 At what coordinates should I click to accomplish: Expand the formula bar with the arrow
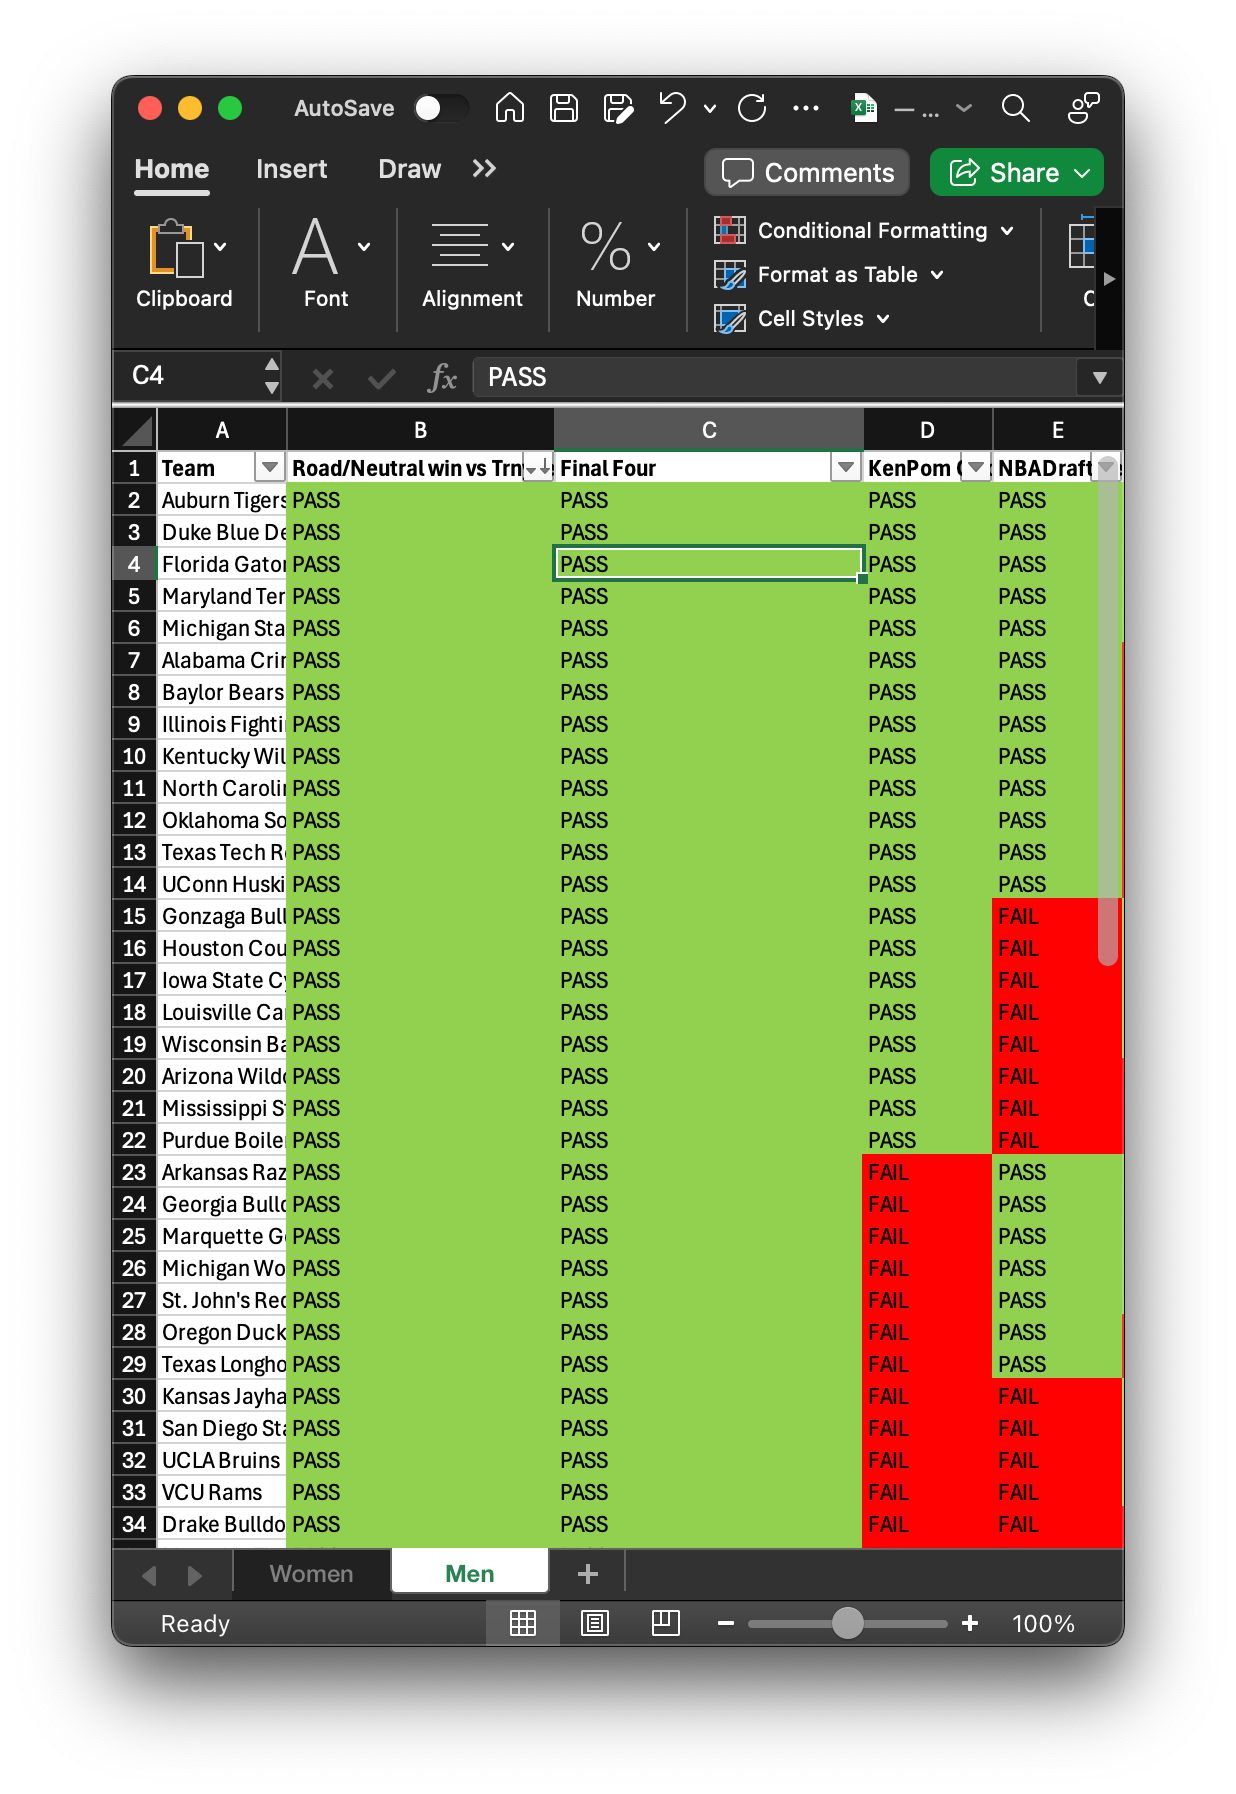1100,377
